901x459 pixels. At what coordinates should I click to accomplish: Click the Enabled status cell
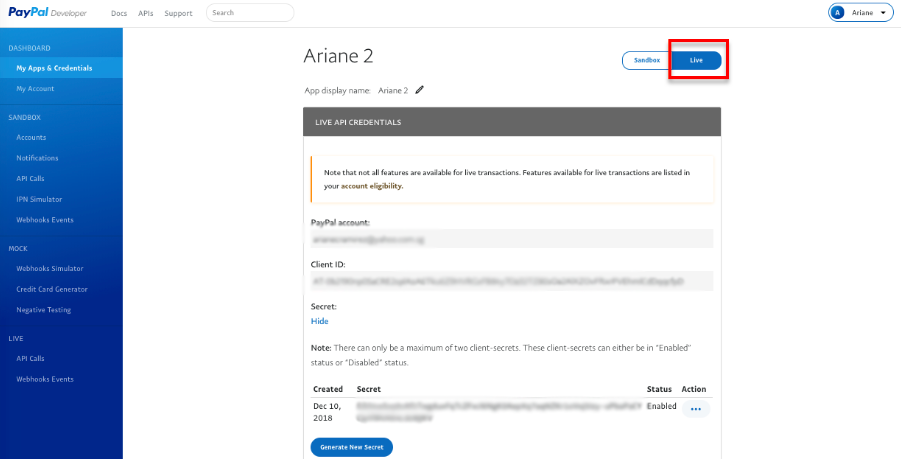[661, 406]
